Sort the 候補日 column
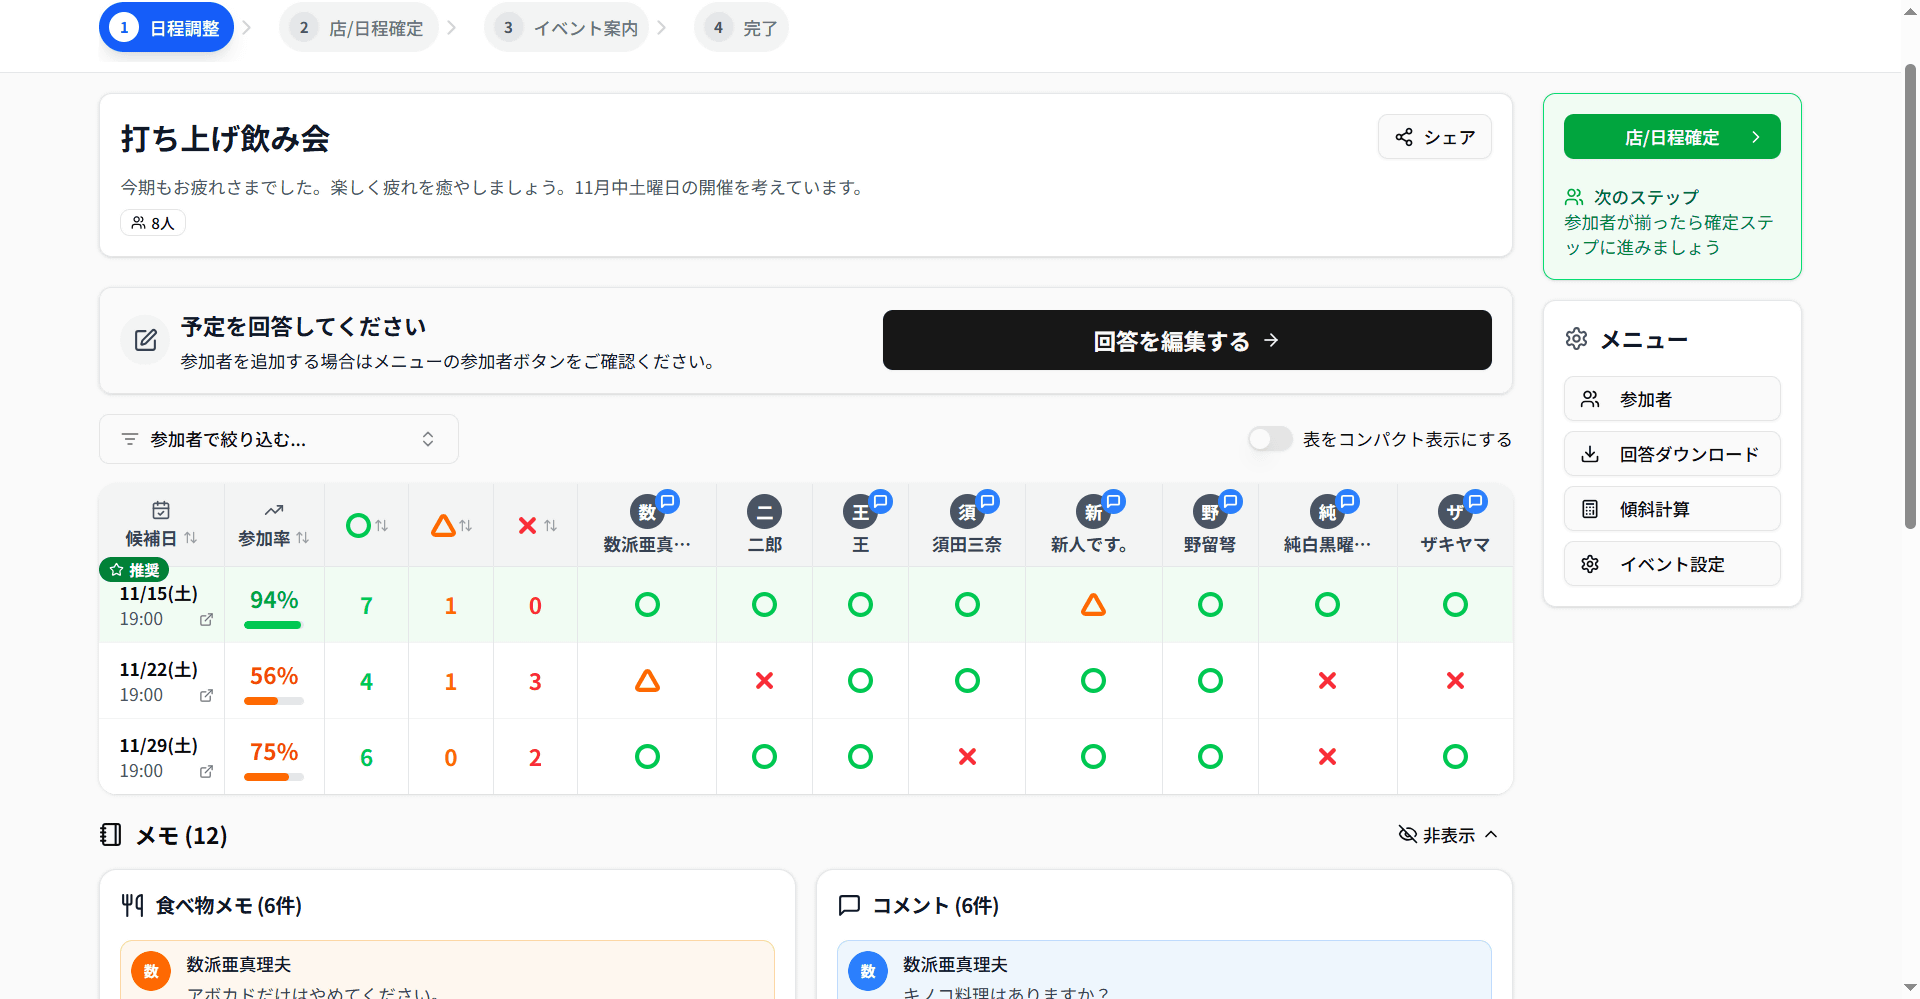Image resolution: width=1920 pixels, height=999 pixels. point(161,538)
